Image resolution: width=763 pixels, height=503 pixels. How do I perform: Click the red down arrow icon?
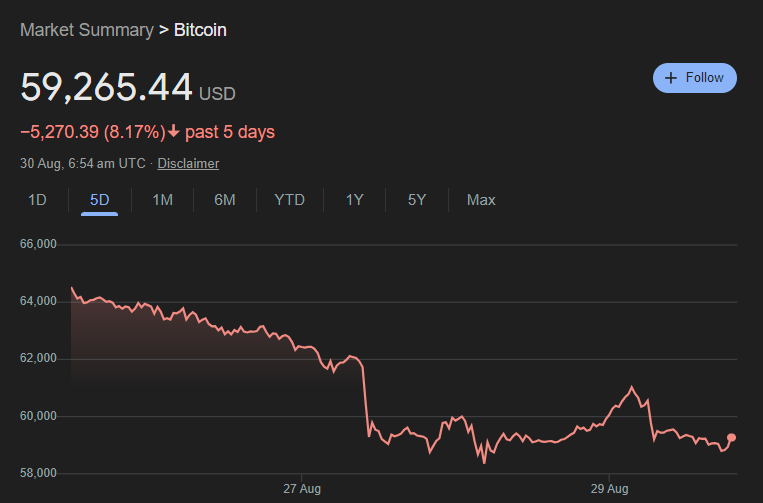(174, 132)
